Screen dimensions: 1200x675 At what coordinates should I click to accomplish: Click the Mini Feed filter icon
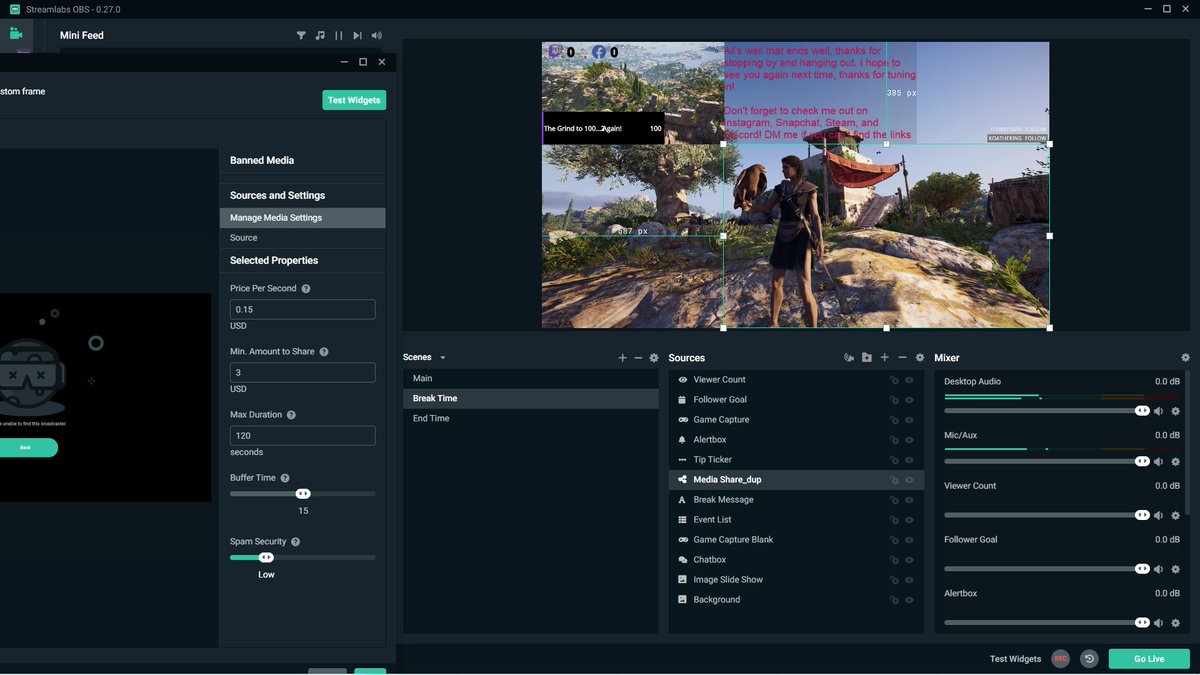[301, 35]
